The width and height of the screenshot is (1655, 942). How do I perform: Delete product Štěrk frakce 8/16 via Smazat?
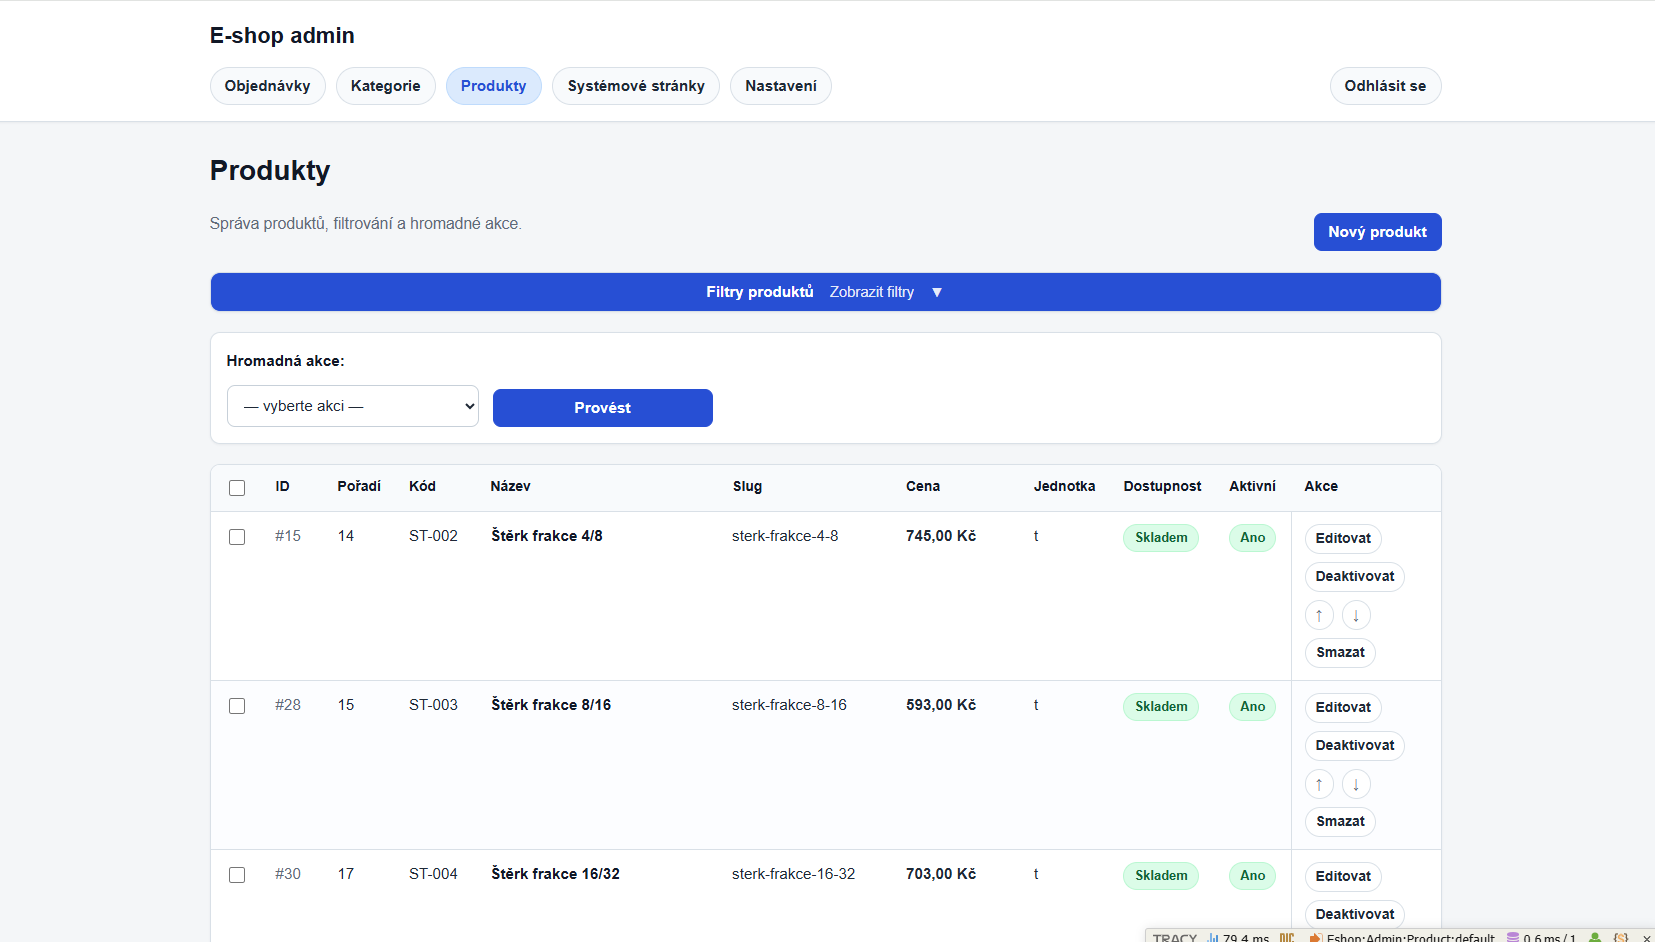(x=1340, y=821)
